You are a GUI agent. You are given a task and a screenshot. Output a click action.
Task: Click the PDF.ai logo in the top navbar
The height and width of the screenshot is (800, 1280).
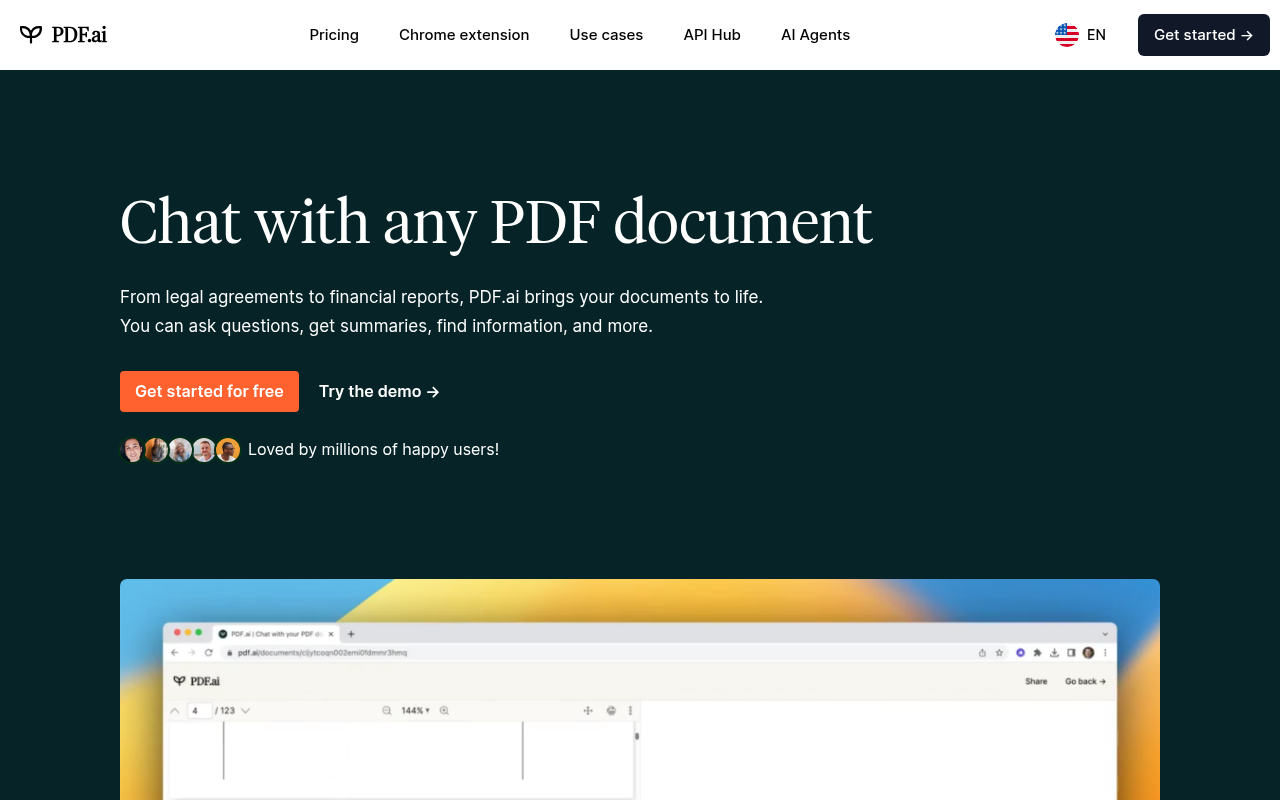(63, 34)
